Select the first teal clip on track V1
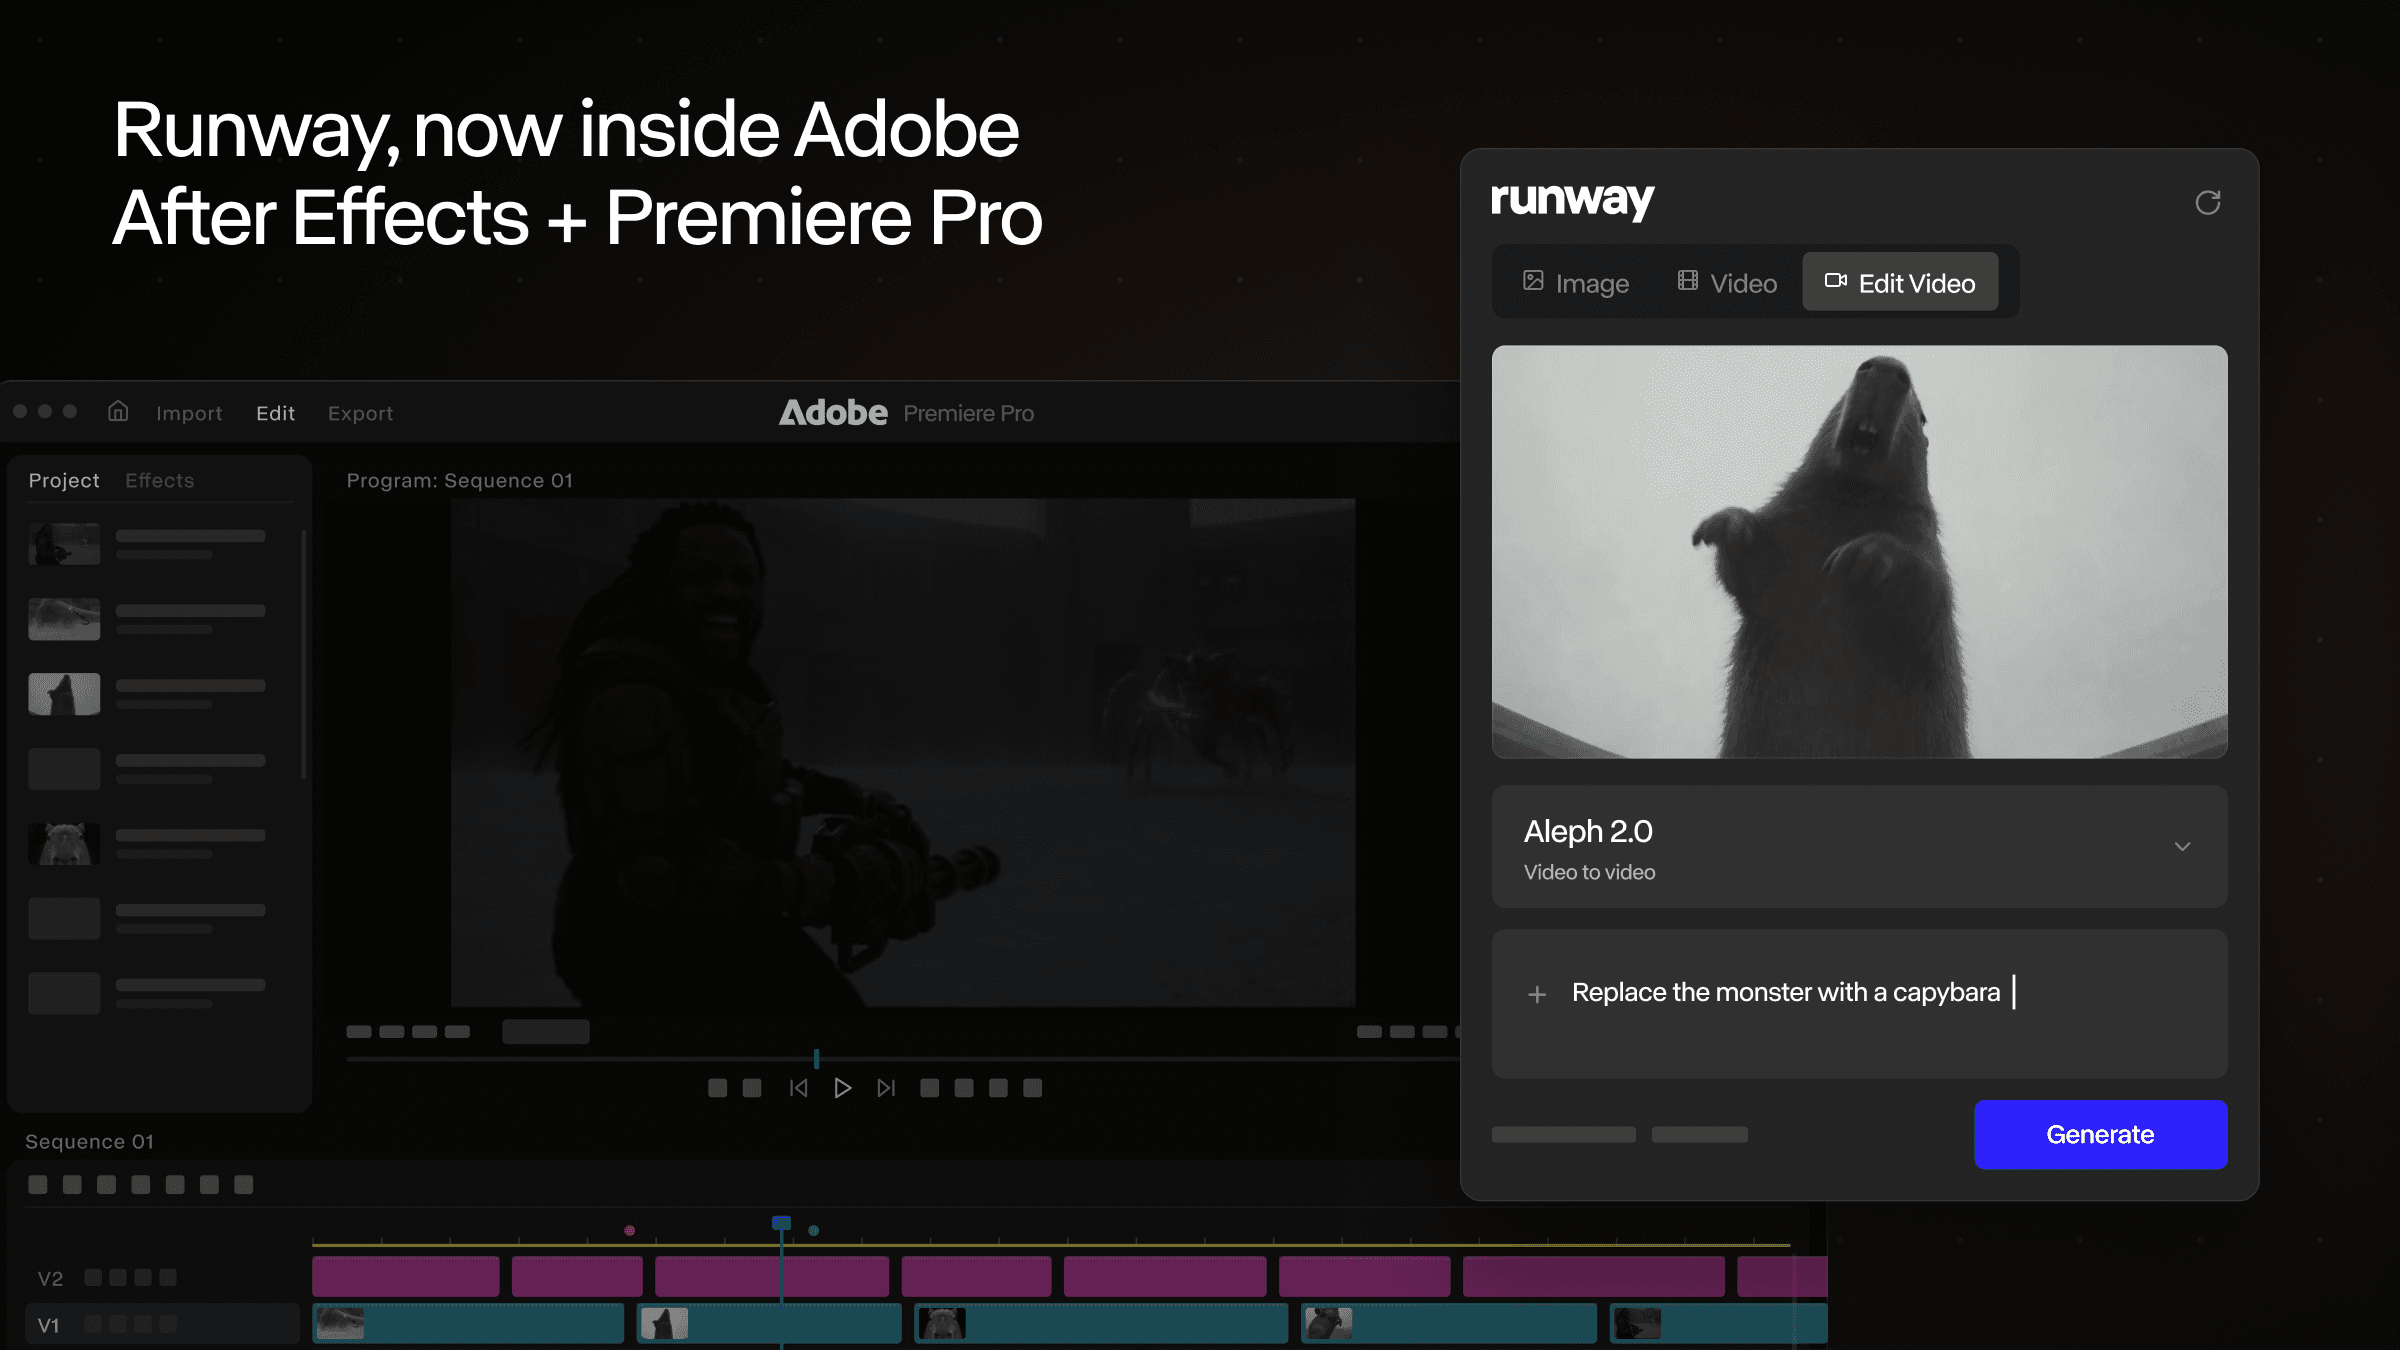The image size is (2400, 1350). click(467, 1324)
